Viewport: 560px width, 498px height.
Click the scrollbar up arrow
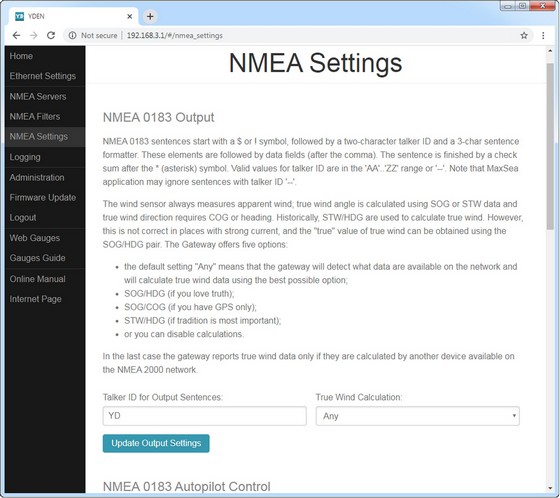[x=550, y=51]
